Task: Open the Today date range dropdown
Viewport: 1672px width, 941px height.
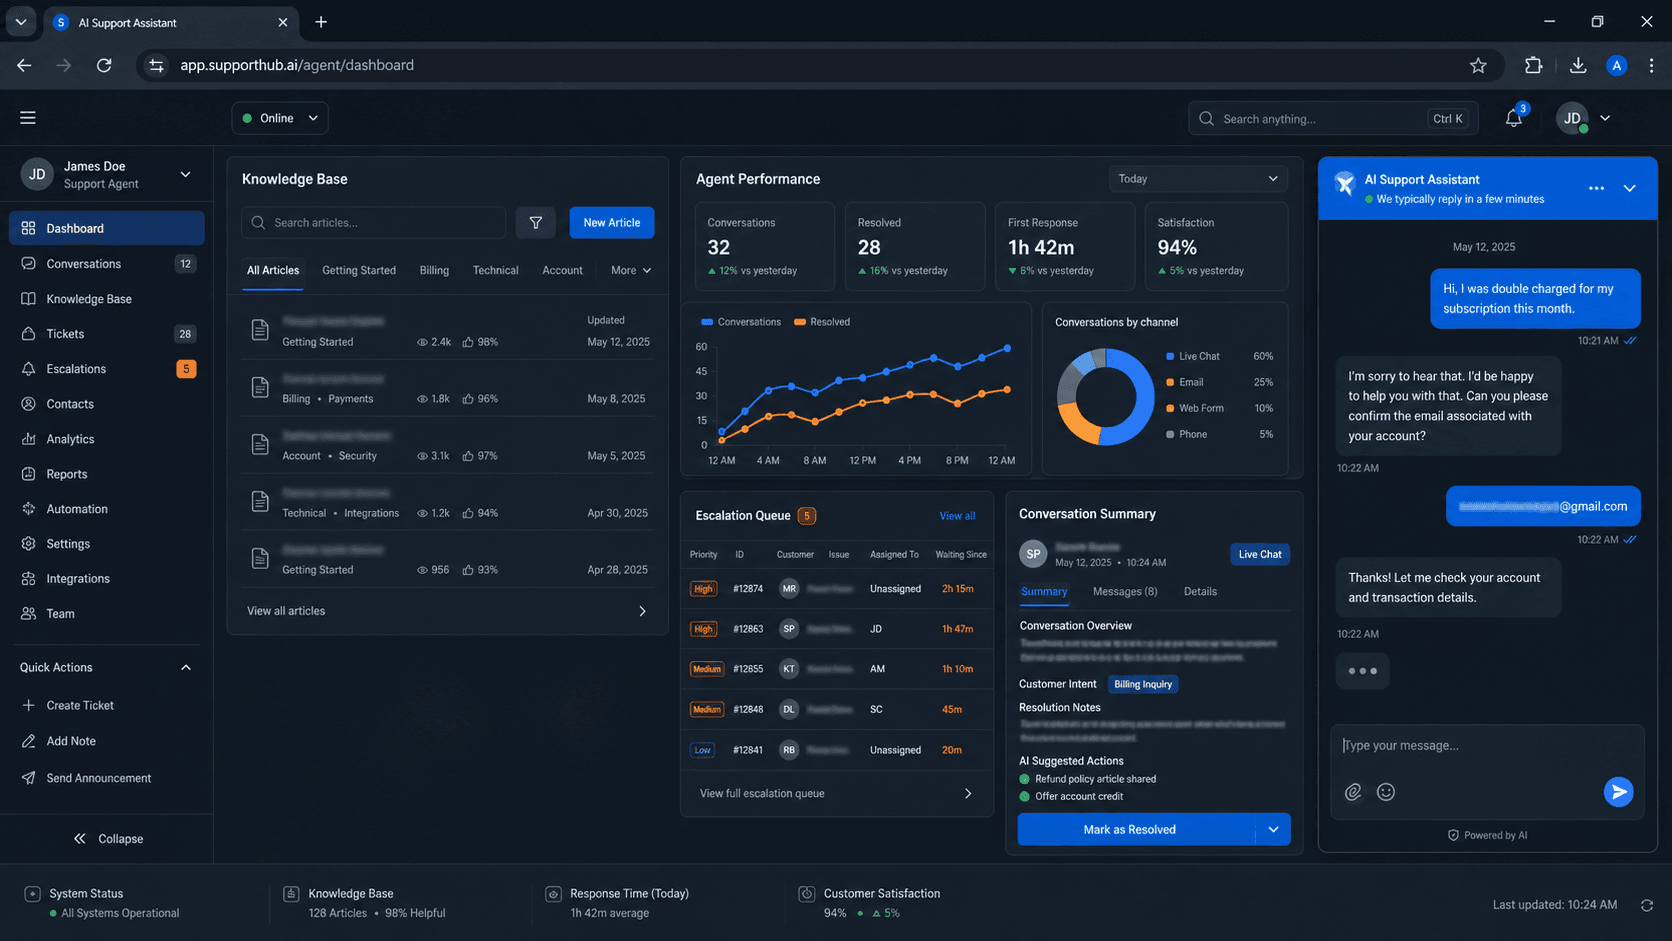Action: (1198, 179)
